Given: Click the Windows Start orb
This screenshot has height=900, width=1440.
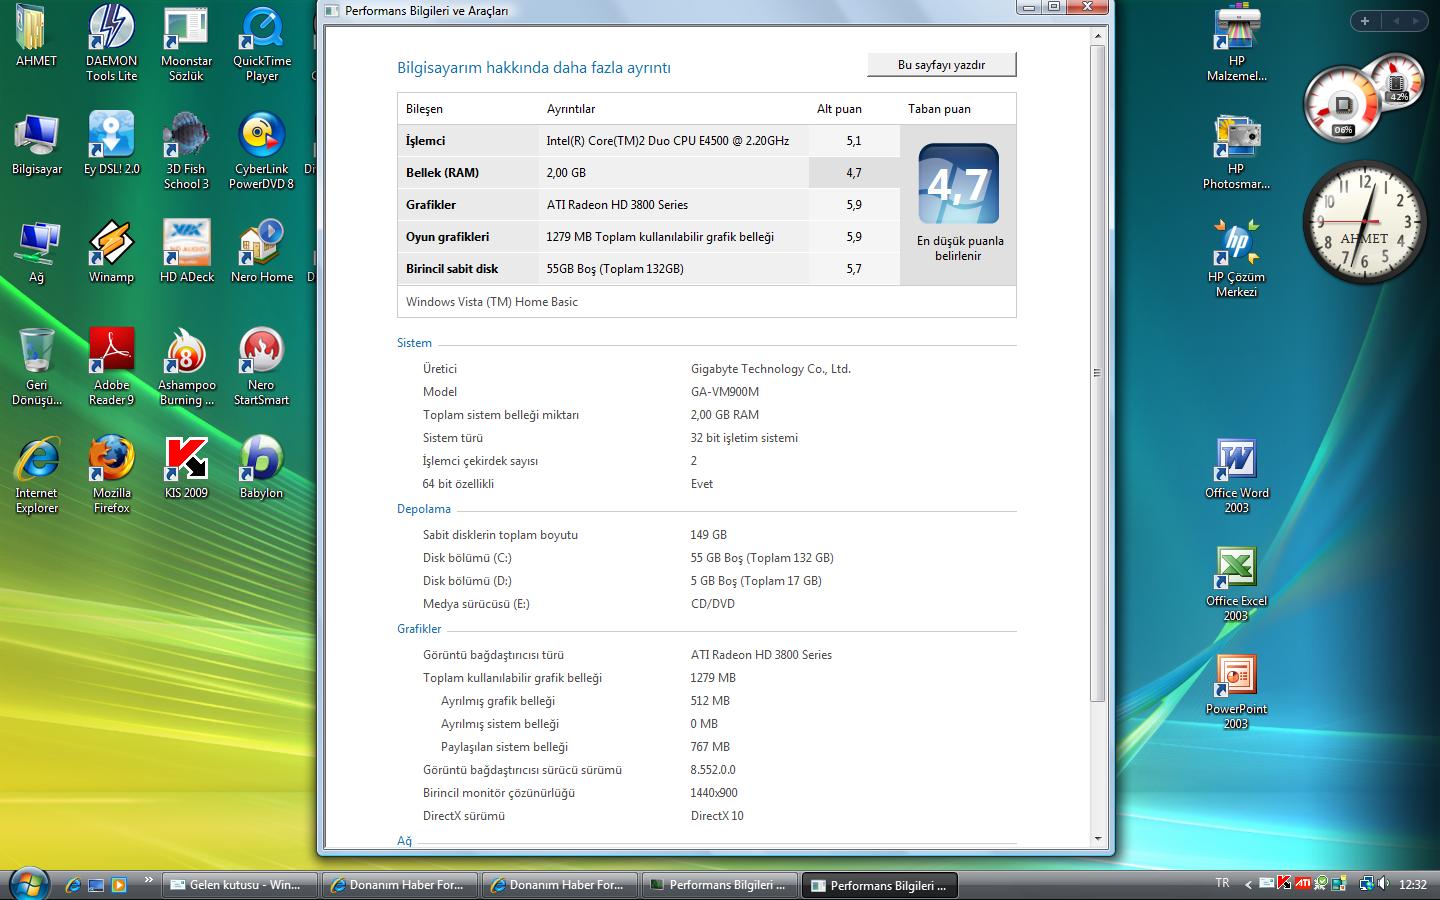Looking at the screenshot, I should 28,883.
